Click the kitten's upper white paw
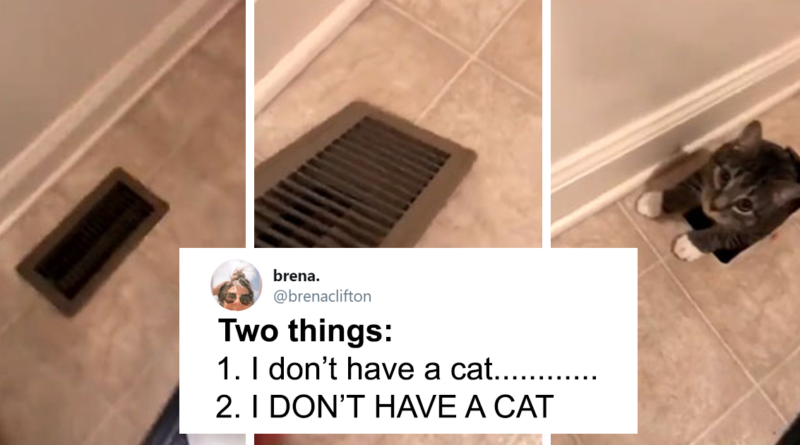Screen dimensions: 800x445 [649, 204]
